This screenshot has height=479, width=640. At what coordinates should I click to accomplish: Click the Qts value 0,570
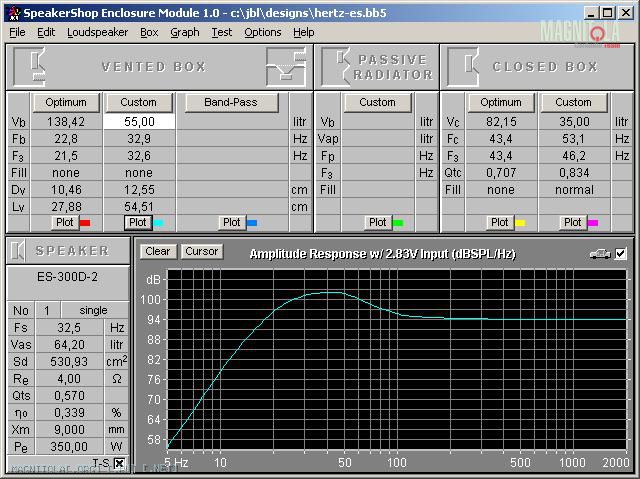click(69, 395)
